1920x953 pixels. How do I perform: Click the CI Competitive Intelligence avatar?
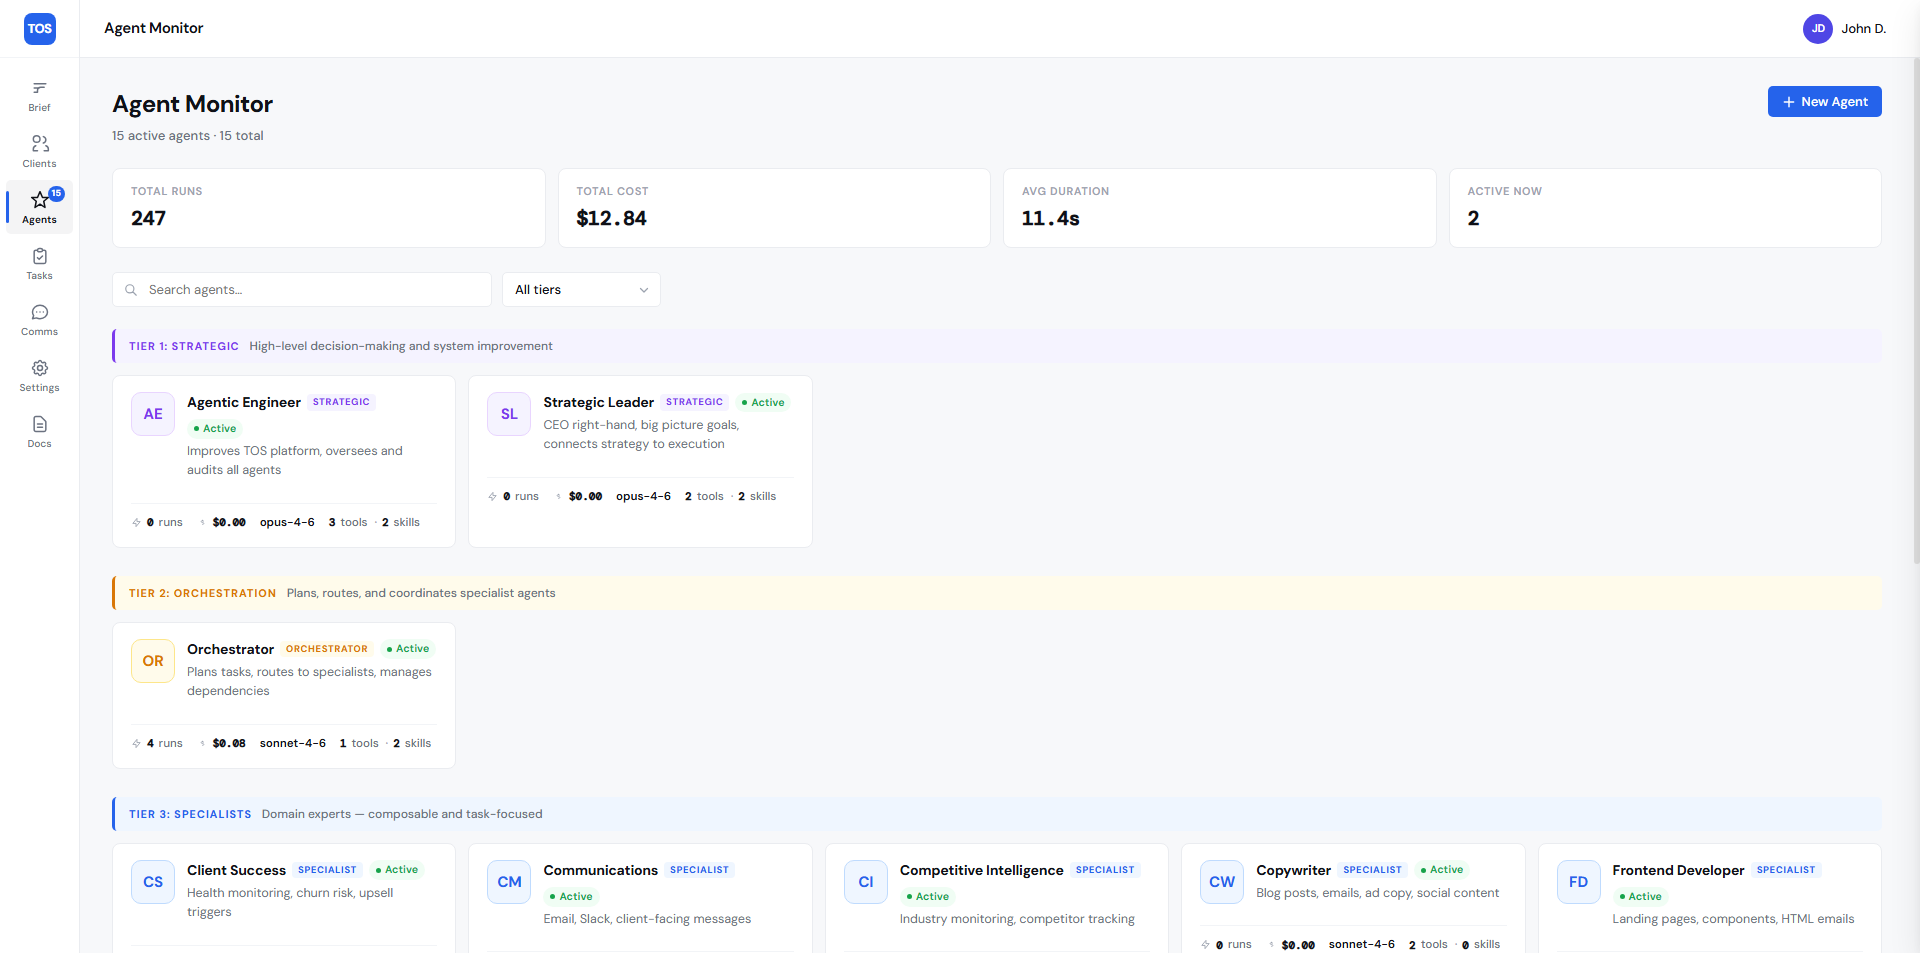pyautogui.click(x=866, y=882)
